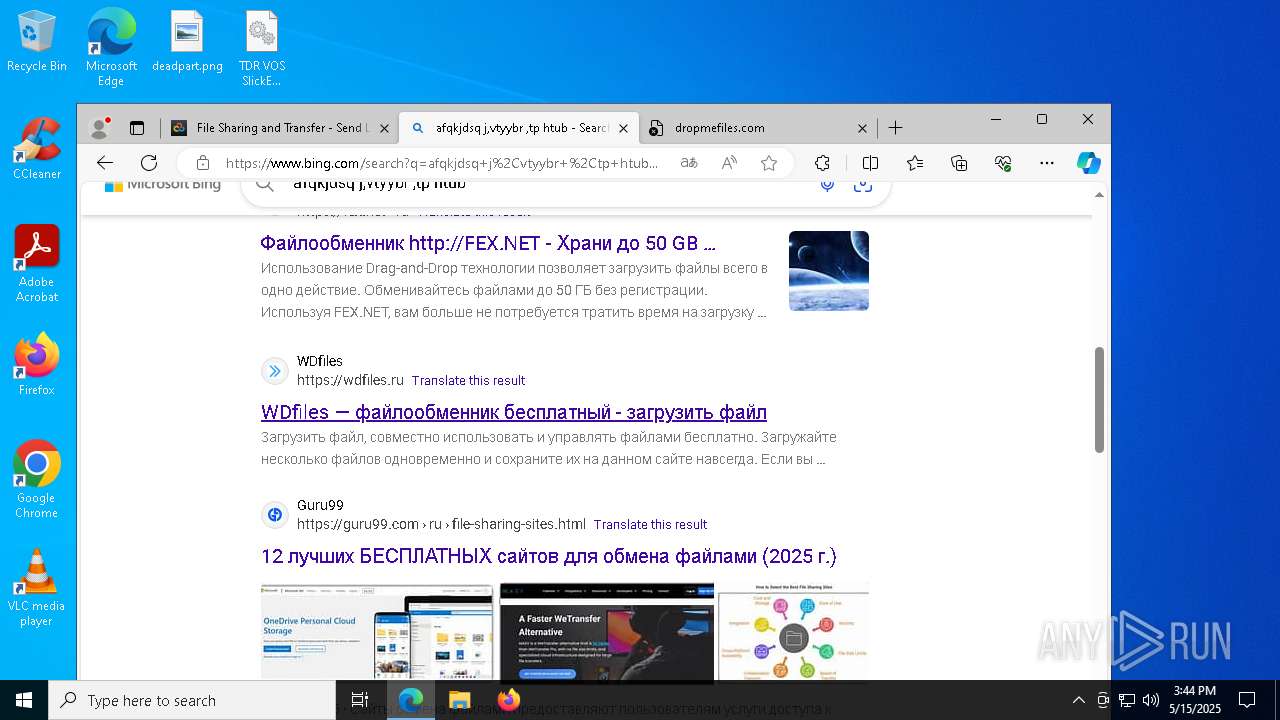Screen dimensions: 1280x720
Task: Open the Windows Start menu
Action: tap(23, 700)
